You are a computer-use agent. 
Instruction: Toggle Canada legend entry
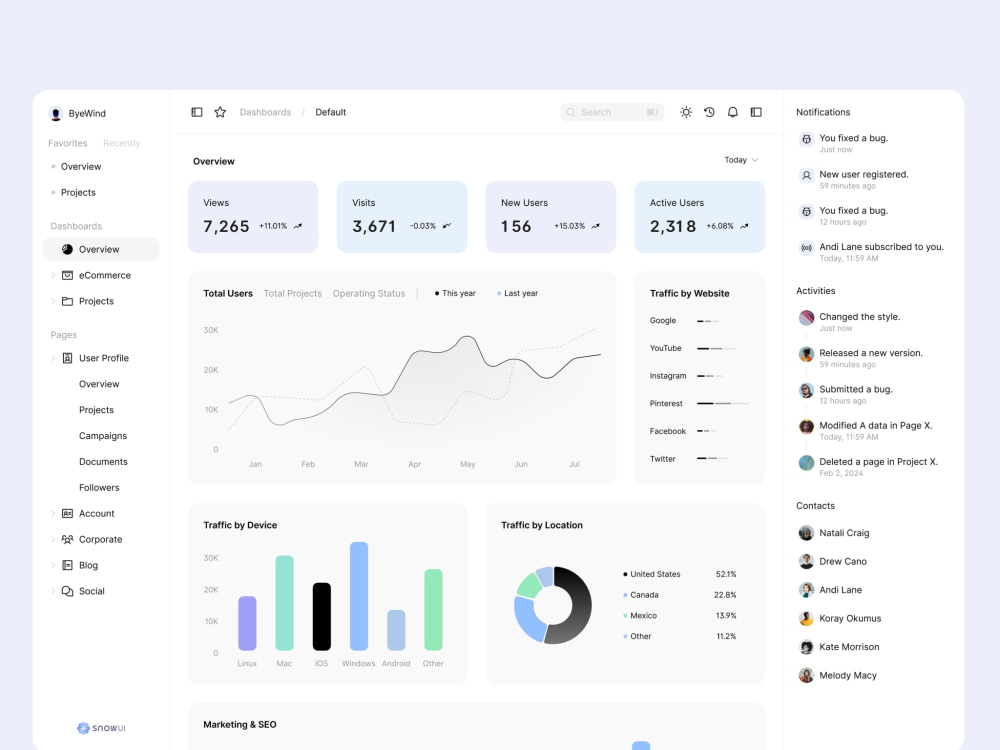[640, 595]
